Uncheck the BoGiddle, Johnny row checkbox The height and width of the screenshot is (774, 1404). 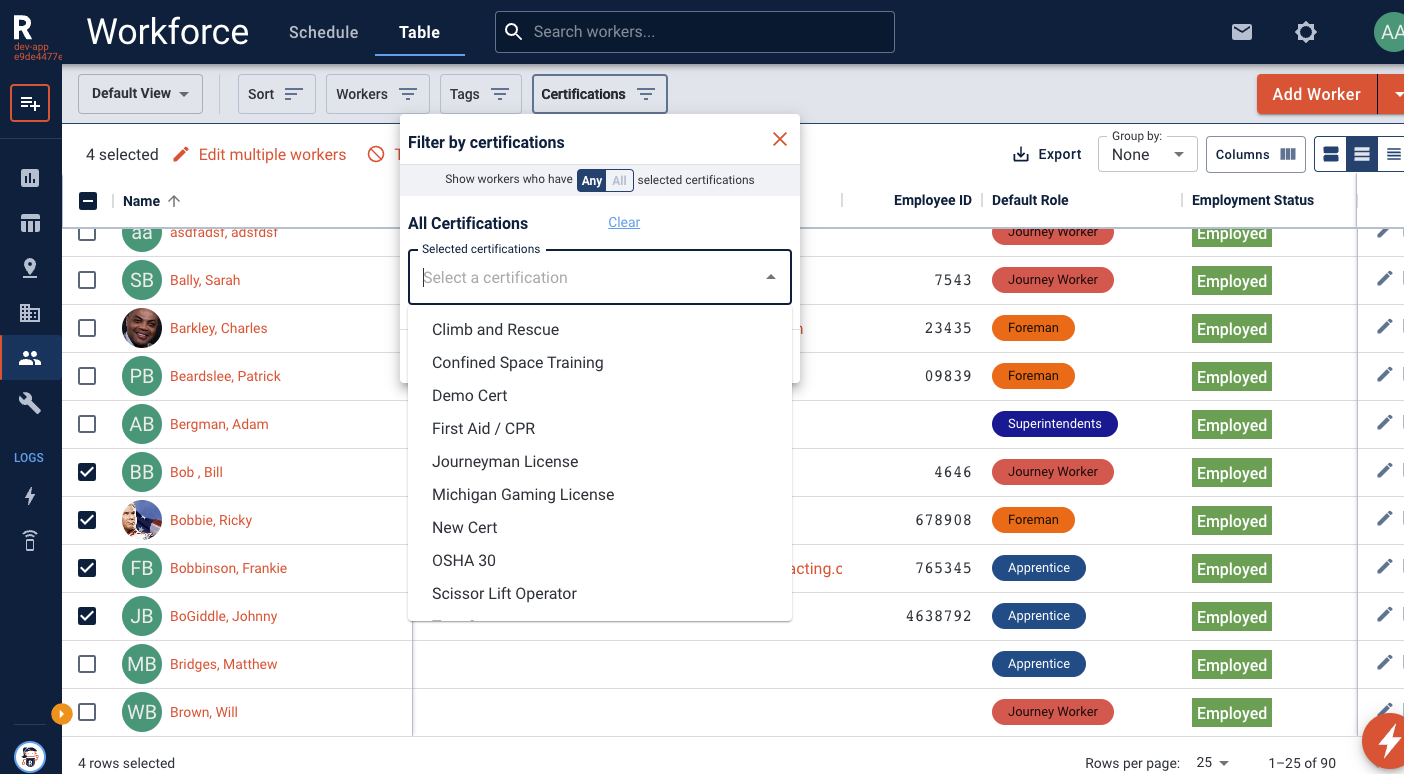pos(87,616)
